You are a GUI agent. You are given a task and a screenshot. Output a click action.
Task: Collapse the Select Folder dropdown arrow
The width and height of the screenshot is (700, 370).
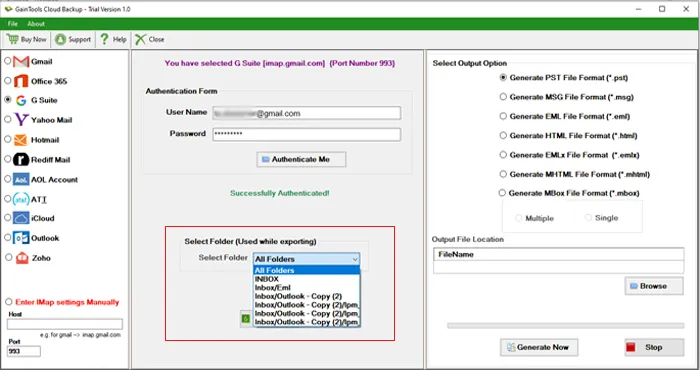pyautogui.click(x=355, y=259)
